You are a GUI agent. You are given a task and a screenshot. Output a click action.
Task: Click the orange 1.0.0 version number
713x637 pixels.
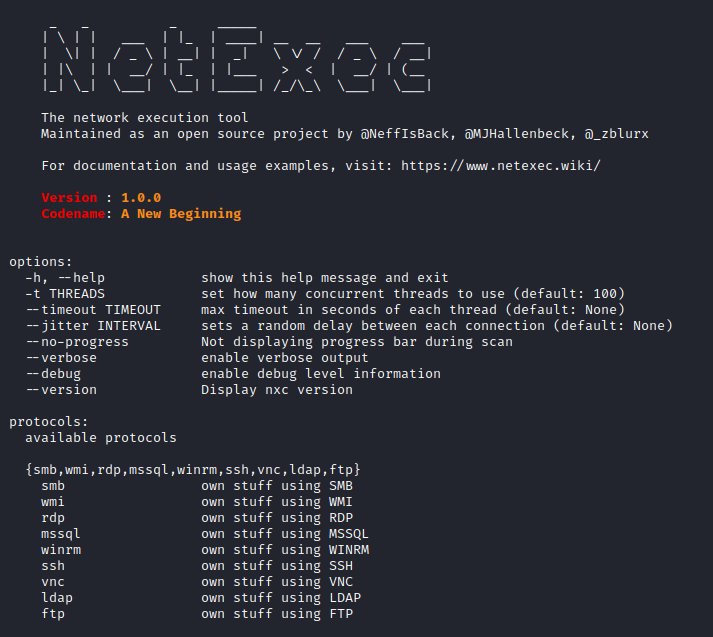click(141, 198)
